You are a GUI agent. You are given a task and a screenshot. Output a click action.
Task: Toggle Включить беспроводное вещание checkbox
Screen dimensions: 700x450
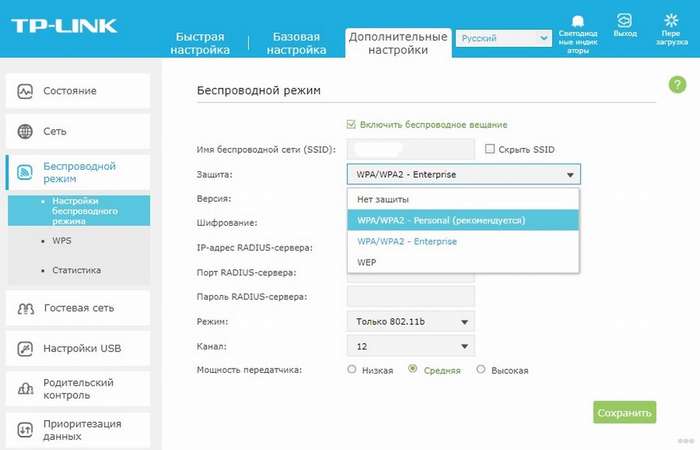351,124
